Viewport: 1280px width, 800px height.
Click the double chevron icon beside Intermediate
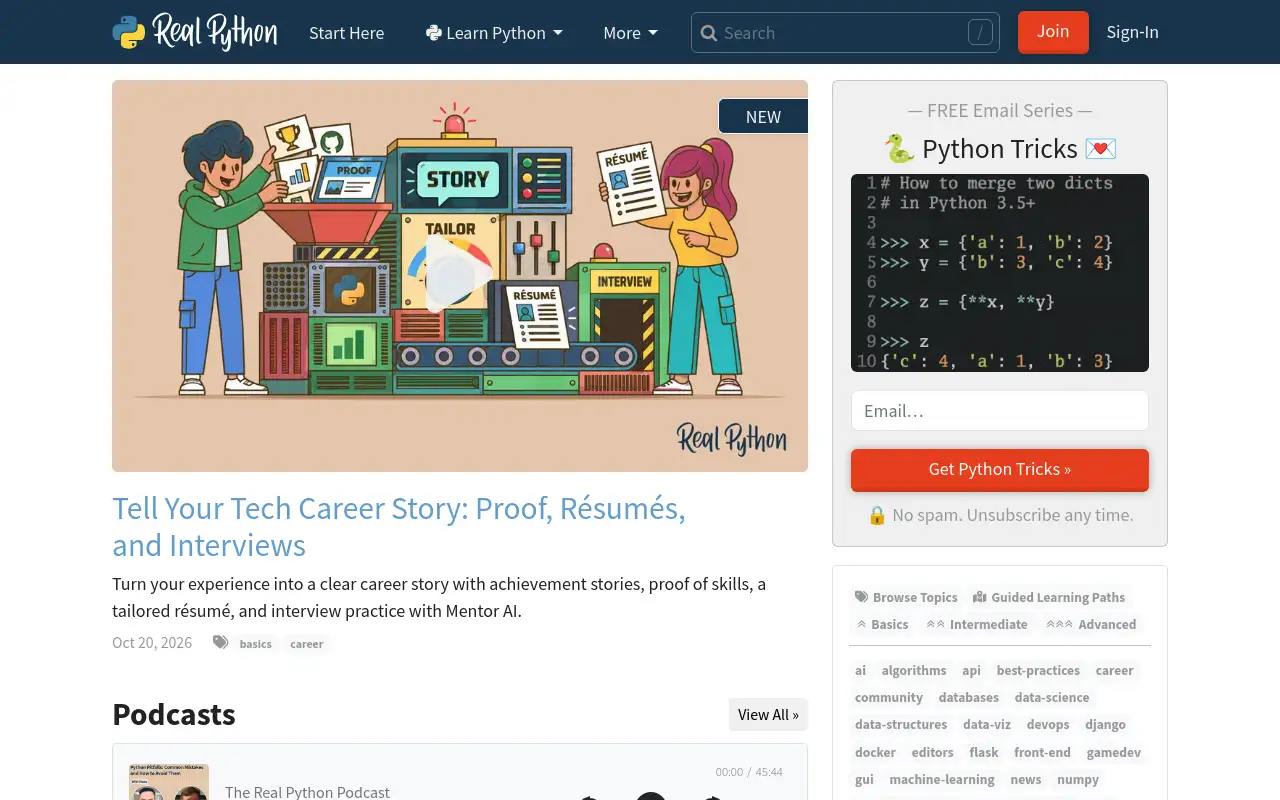pos(935,624)
